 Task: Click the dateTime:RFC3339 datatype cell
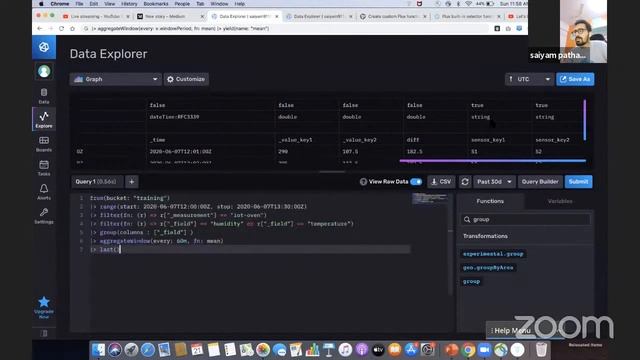tap(174, 117)
